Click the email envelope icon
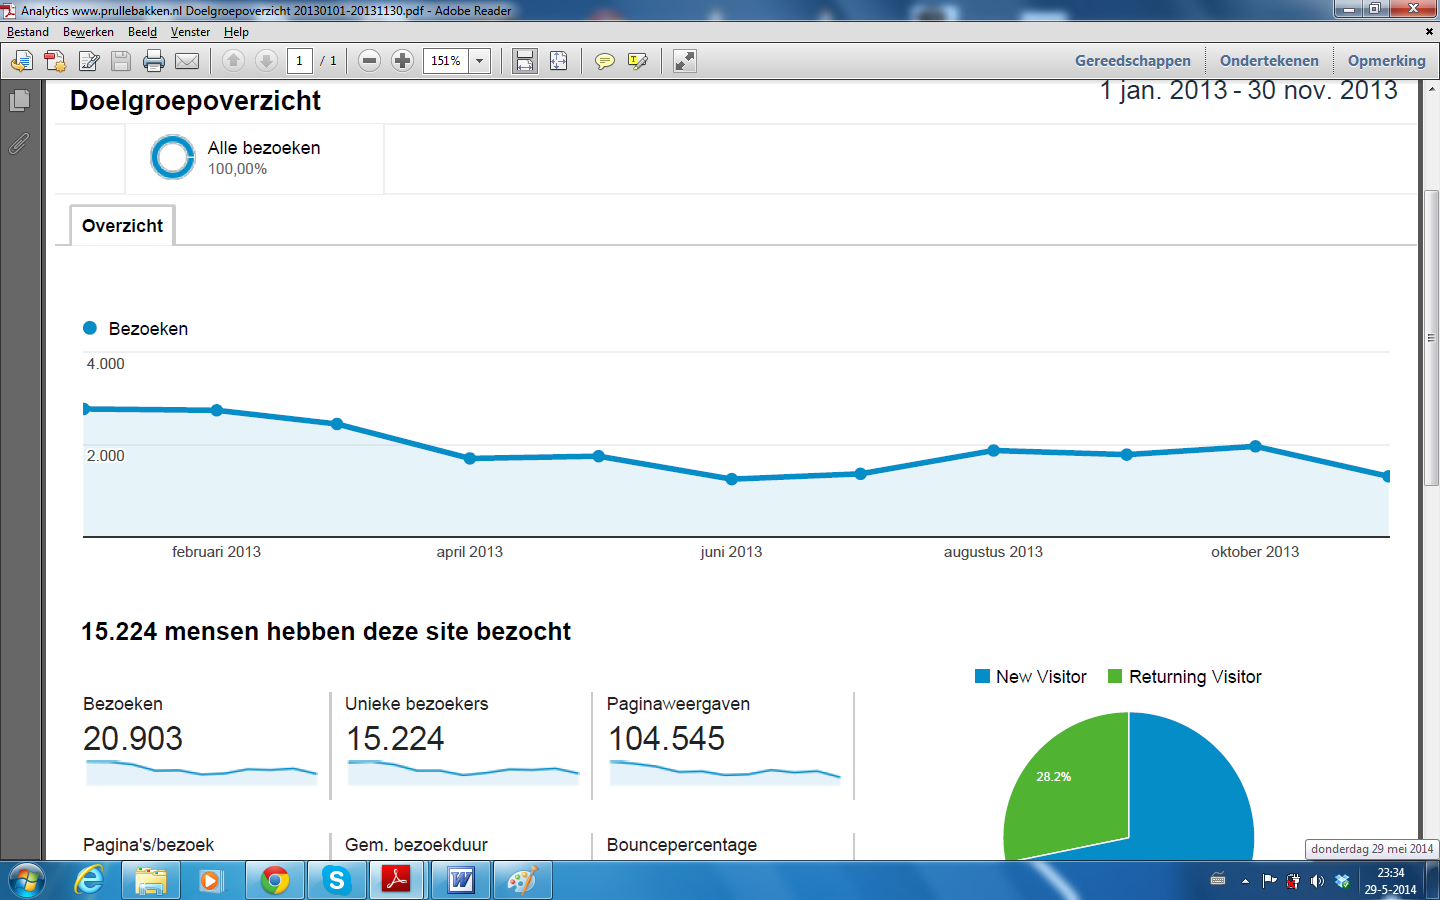This screenshot has width=1440, height=900. [x=187, y=61]
